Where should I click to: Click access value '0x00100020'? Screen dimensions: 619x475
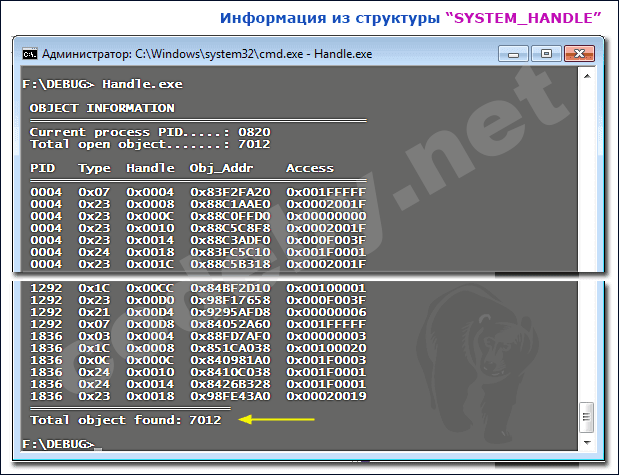[326, 348]
